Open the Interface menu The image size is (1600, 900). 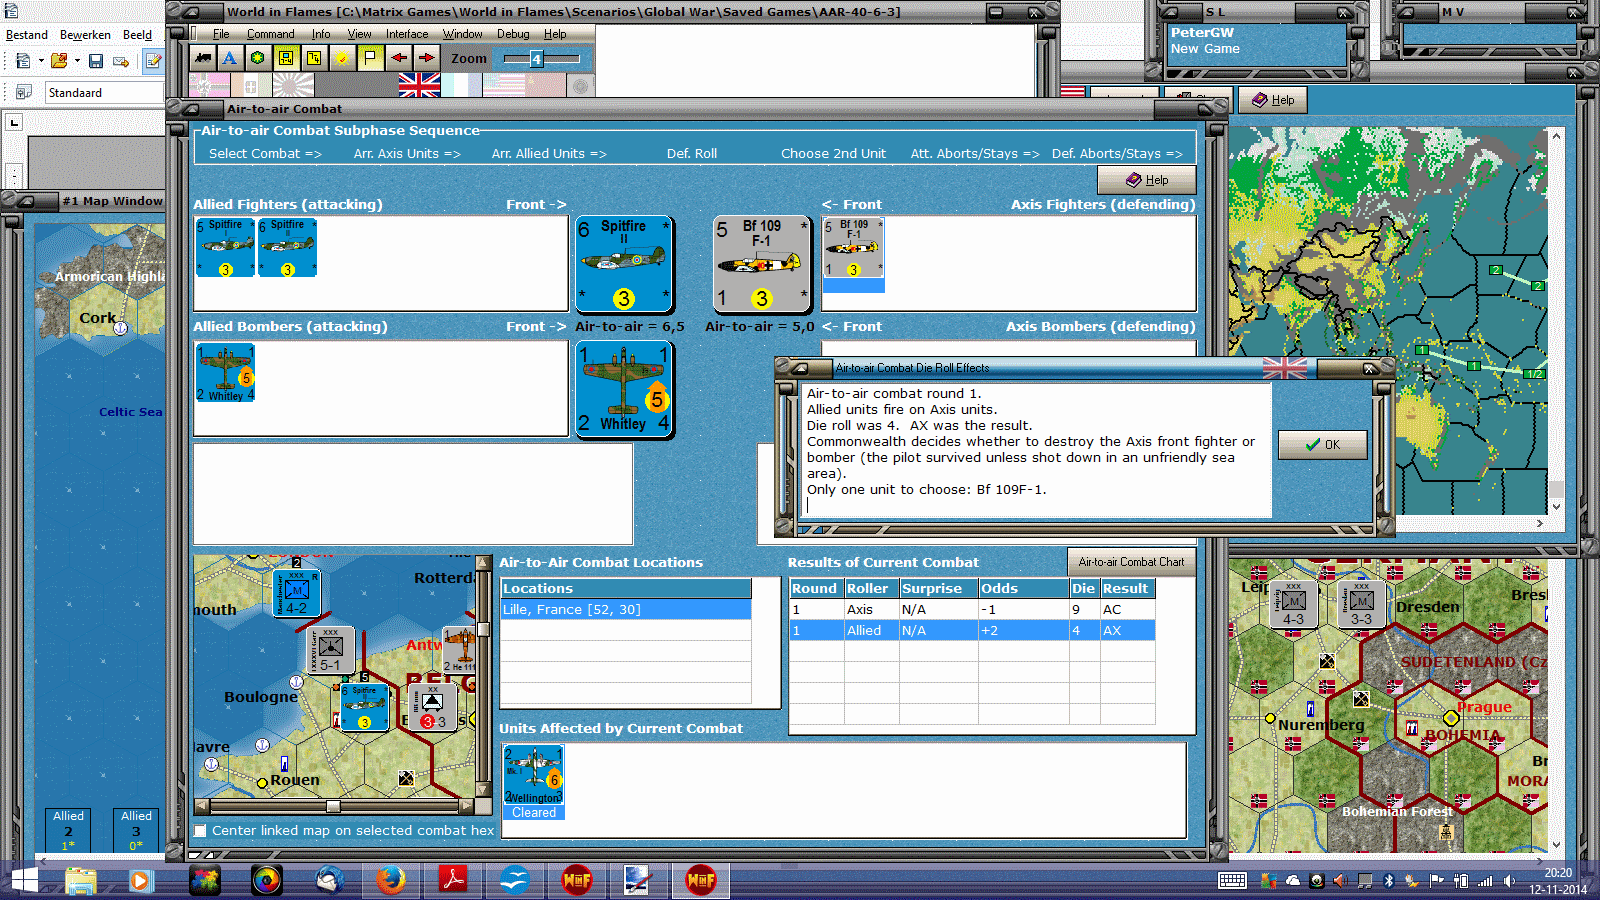pyautogui.click(x=407, y=34)
